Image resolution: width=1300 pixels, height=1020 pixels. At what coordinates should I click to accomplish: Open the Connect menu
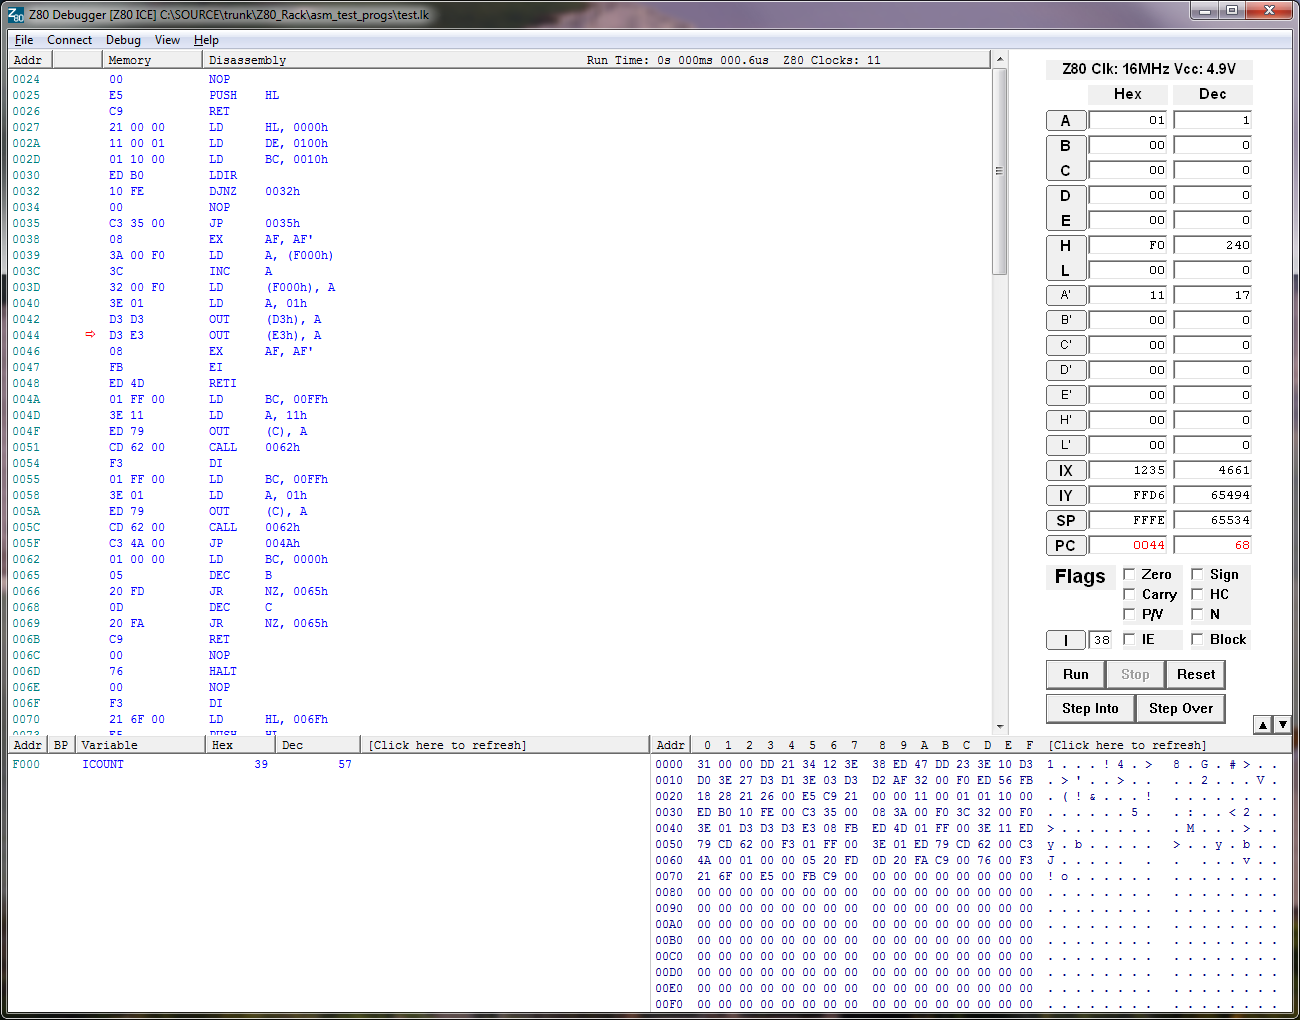(x=69, y=40)
